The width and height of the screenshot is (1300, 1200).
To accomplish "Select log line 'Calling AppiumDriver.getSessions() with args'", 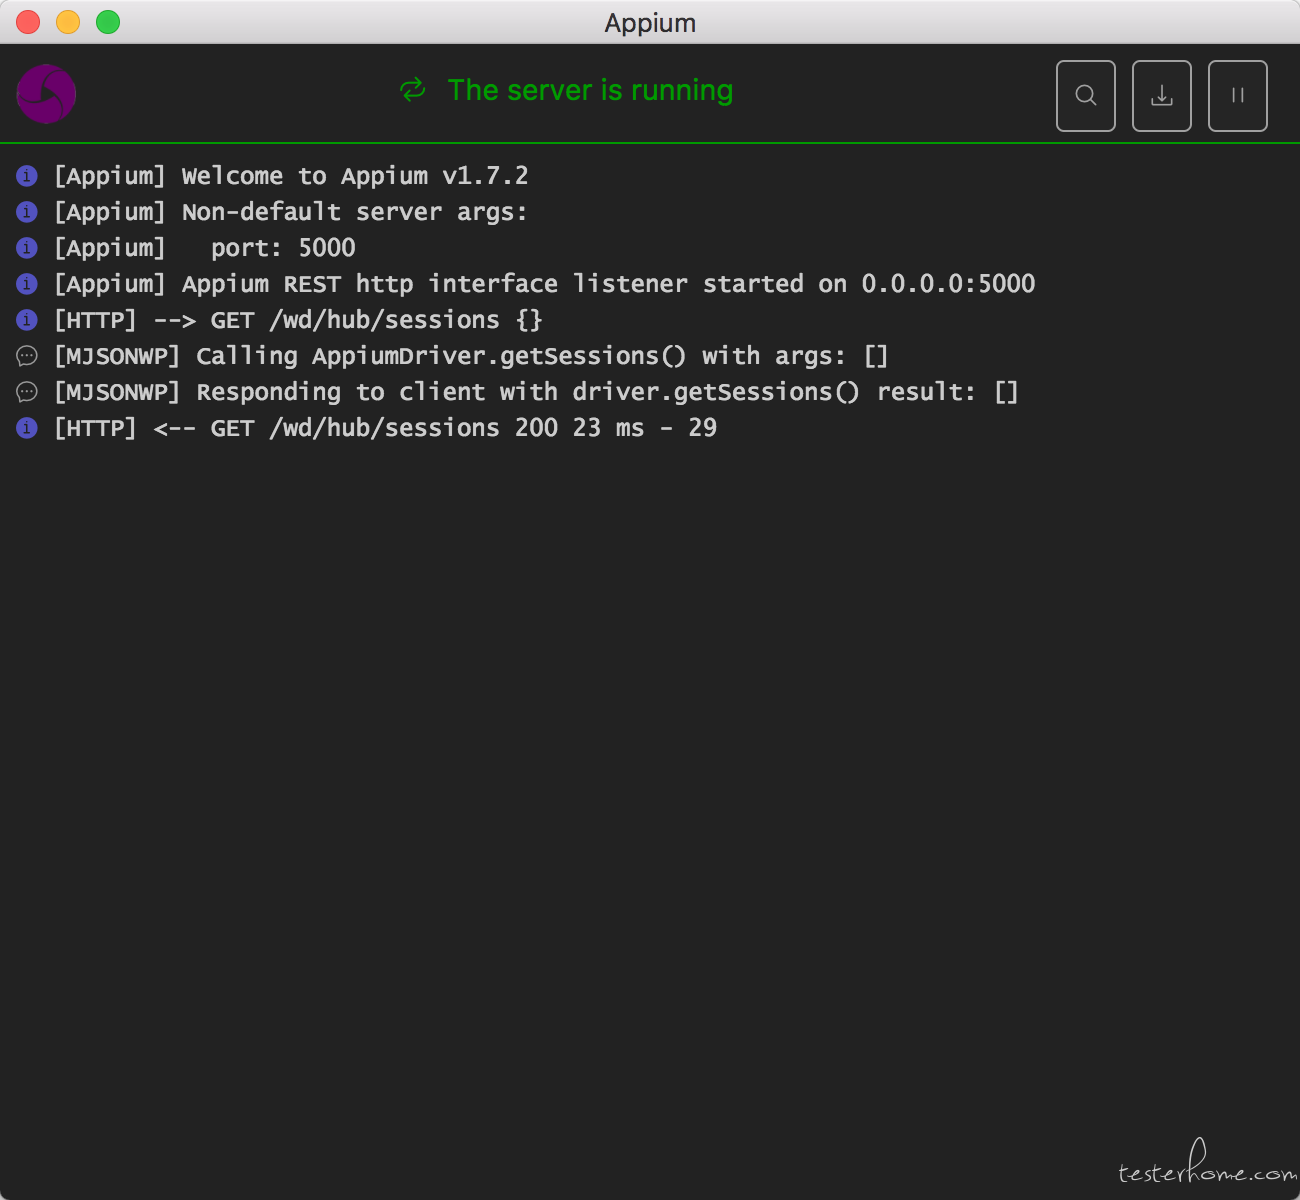I will point(521,356).
